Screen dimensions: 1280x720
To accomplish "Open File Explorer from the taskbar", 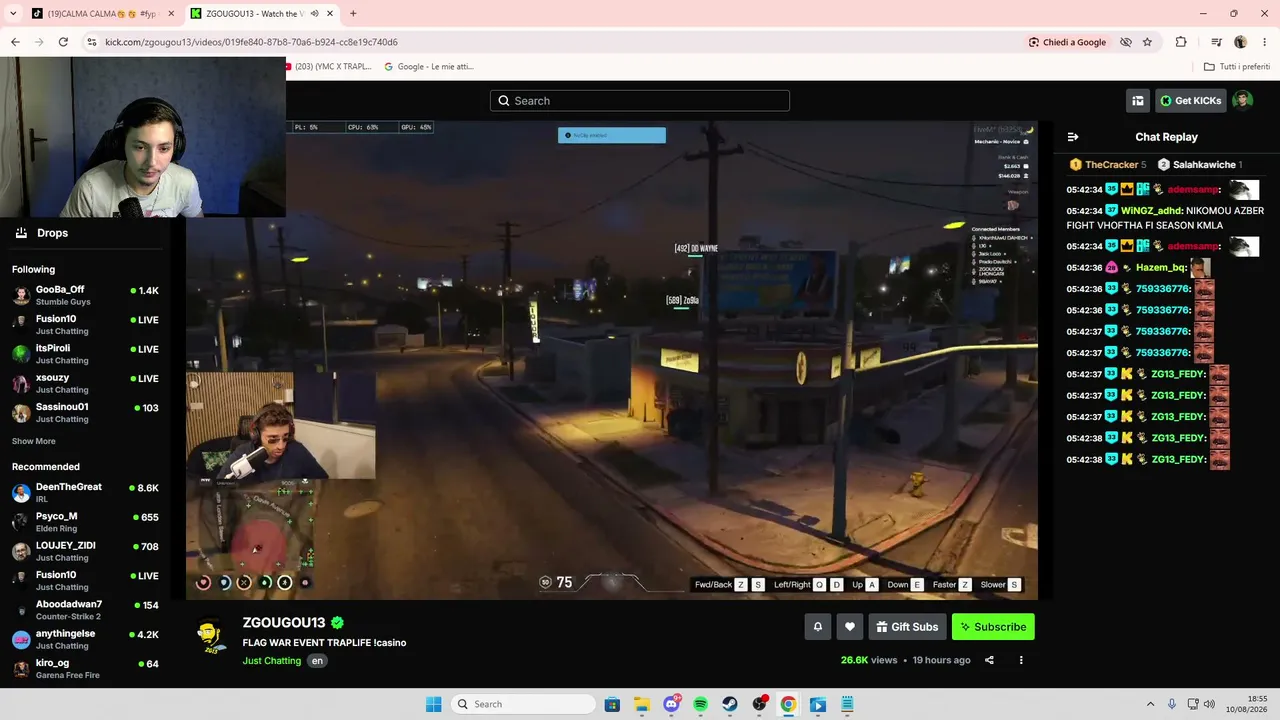I will [641, 704].
